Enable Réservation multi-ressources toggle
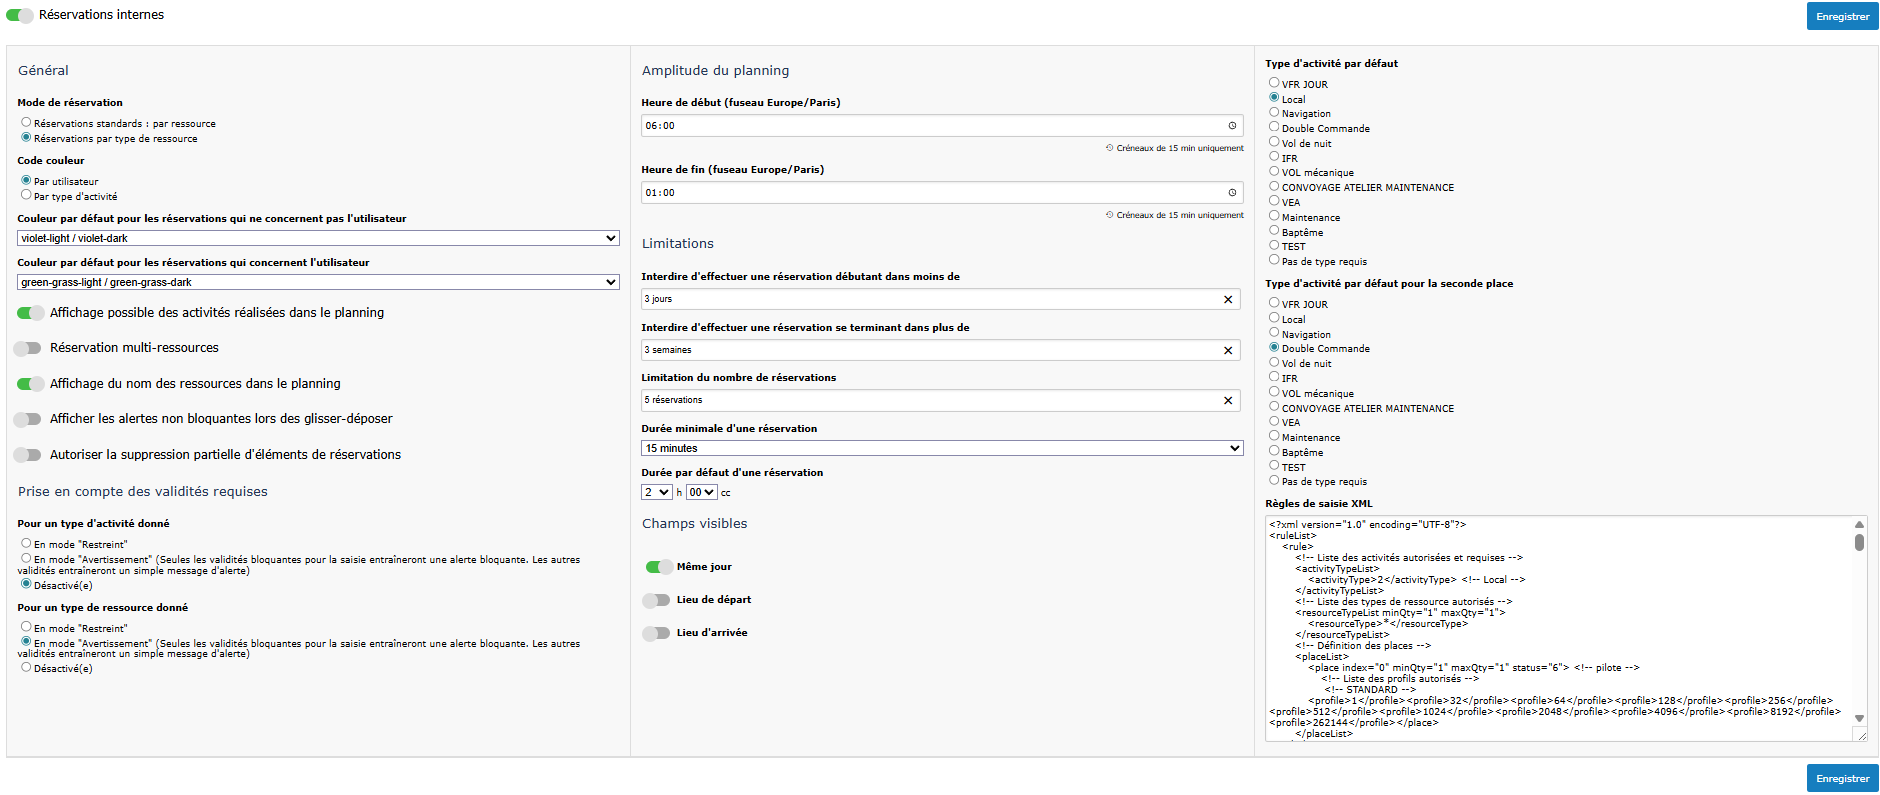 tap(28, 348)
